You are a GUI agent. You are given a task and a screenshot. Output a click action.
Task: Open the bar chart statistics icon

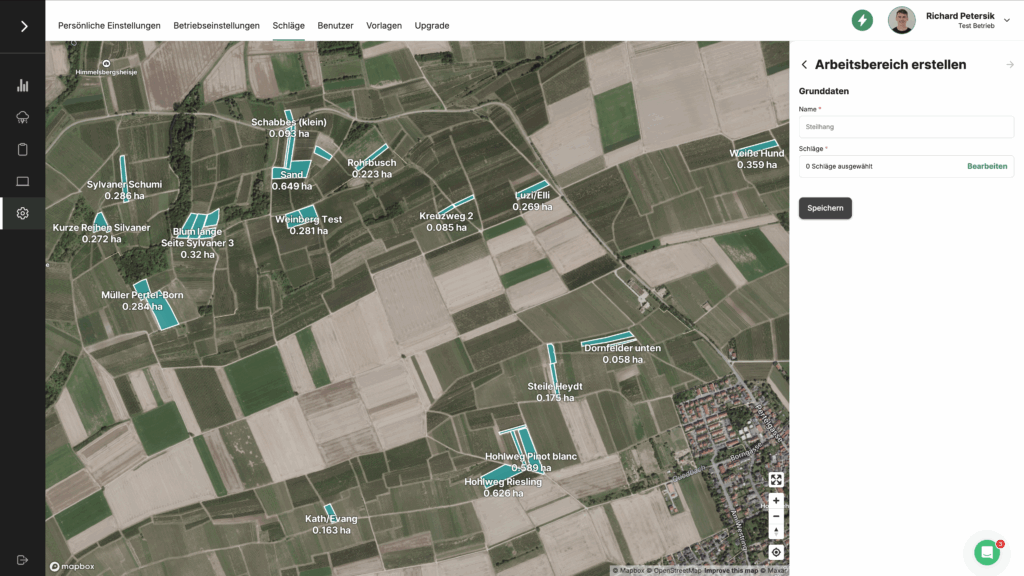23,85
